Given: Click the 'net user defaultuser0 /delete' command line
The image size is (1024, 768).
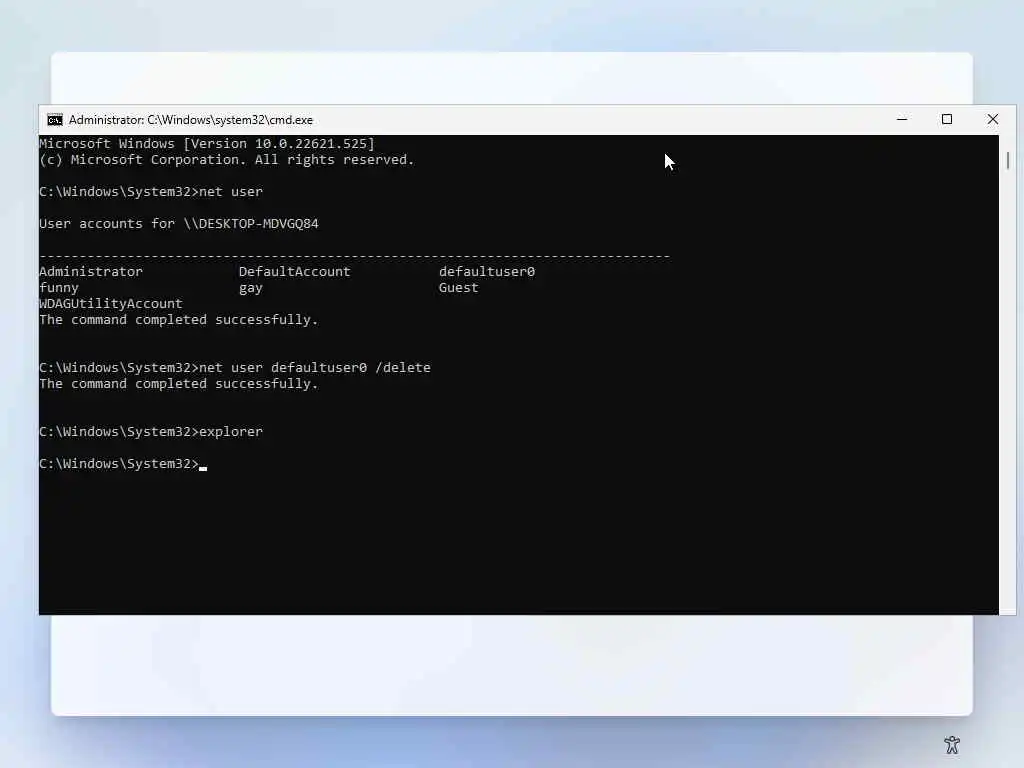Looking at the screenshot, I should coord(235,368).
